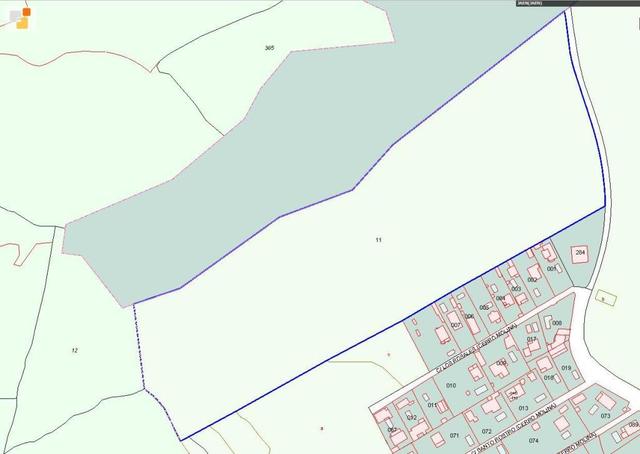Click the small rectangle parcel east of road
This screenshot has height=454, width=640.
click(603, 297)
